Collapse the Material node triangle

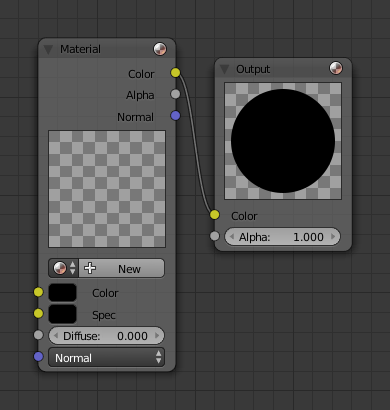click(48, 50)
